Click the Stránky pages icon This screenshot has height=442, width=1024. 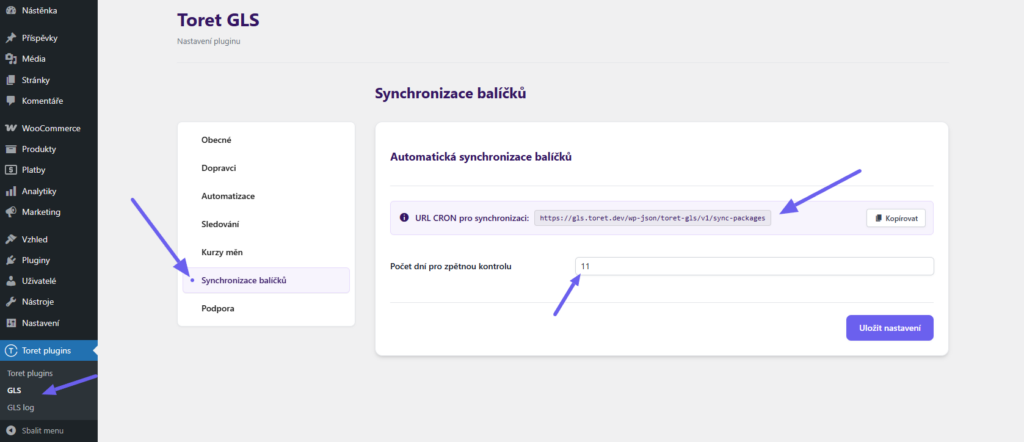pos(10,80)
